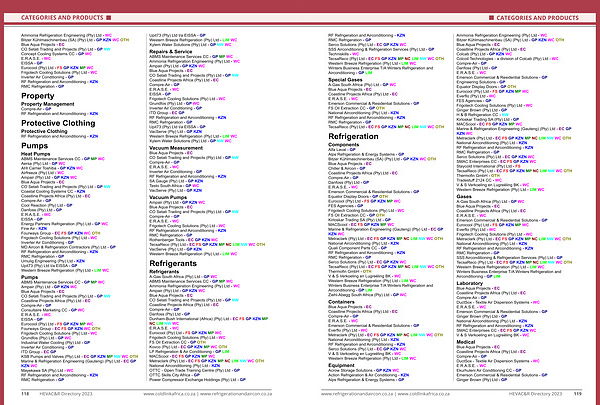Viewport: 600px width, 405px height.
Task: Click the "KSB Pumps and Valves" entry
Action: [x=80, y=356]
